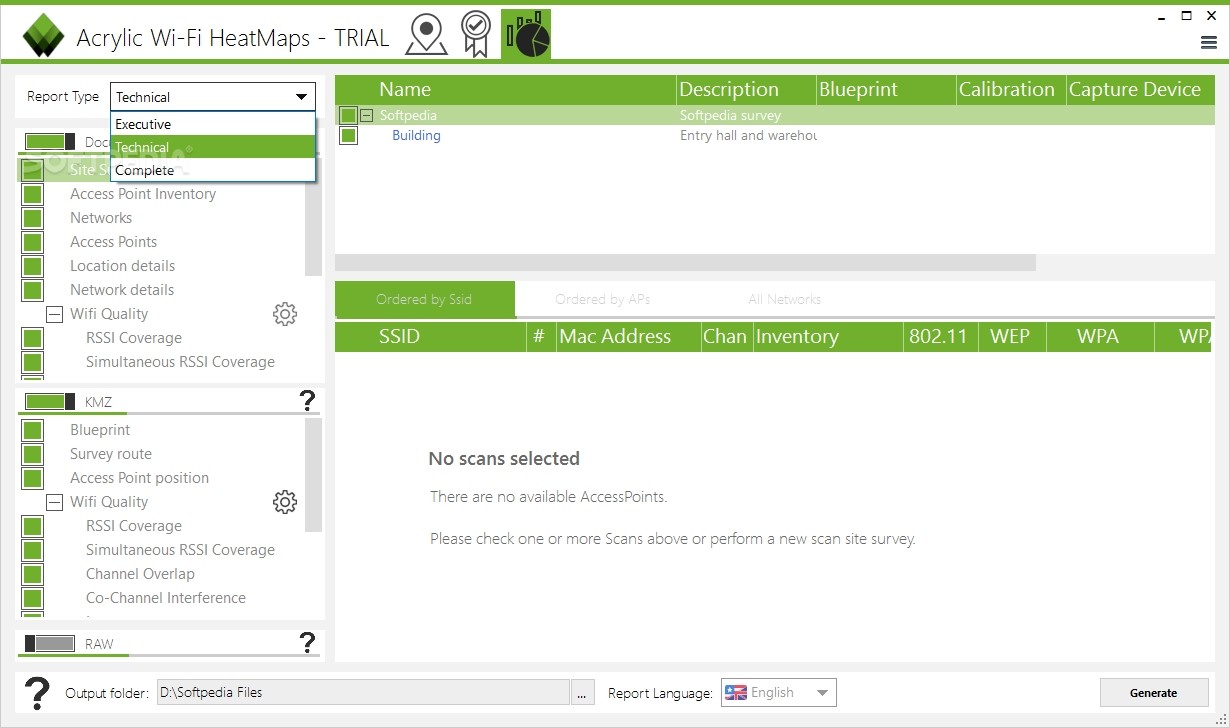The height and width of the screenshot is (728, 1230).
Task: Select the reports chart icon in header
Action: pos(526,34)
